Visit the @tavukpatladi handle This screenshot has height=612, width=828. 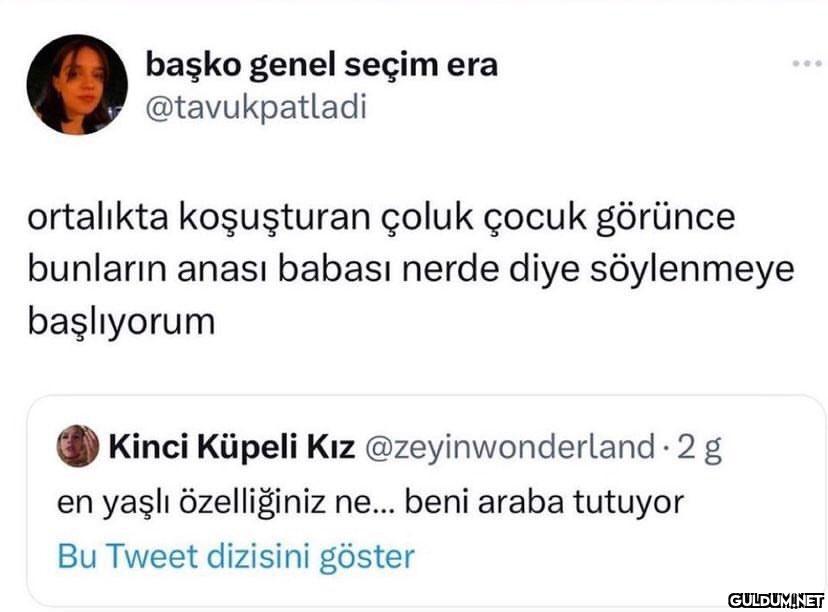256,107
